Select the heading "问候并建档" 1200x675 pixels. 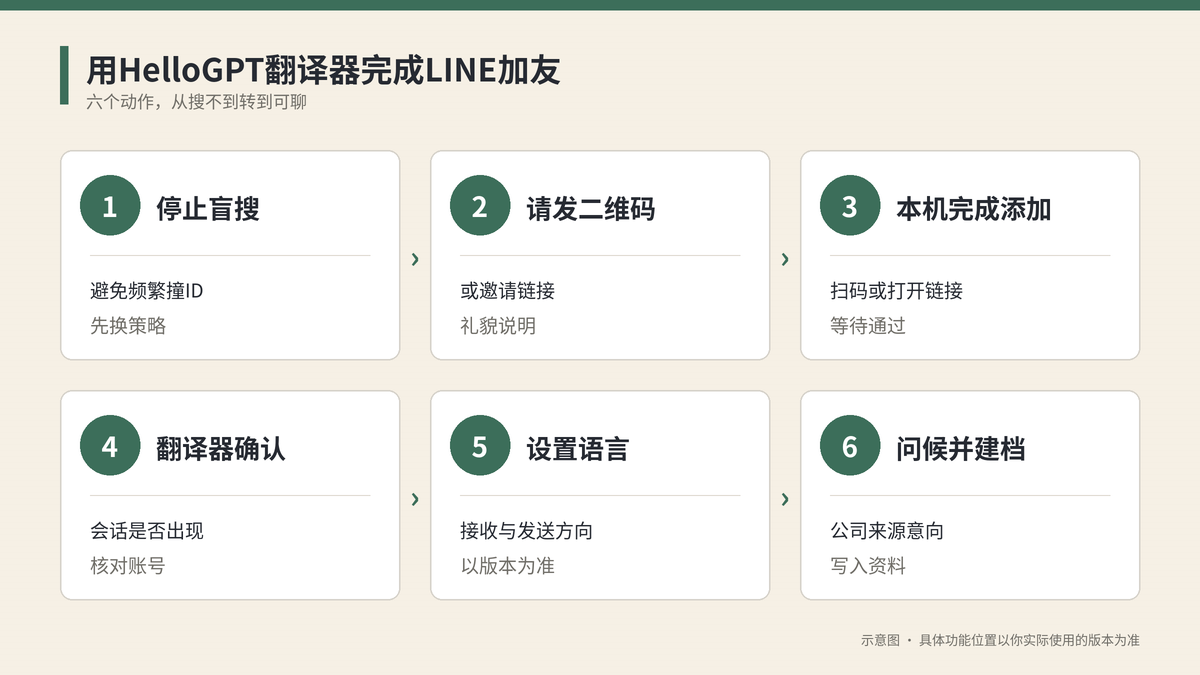(961, 448)
